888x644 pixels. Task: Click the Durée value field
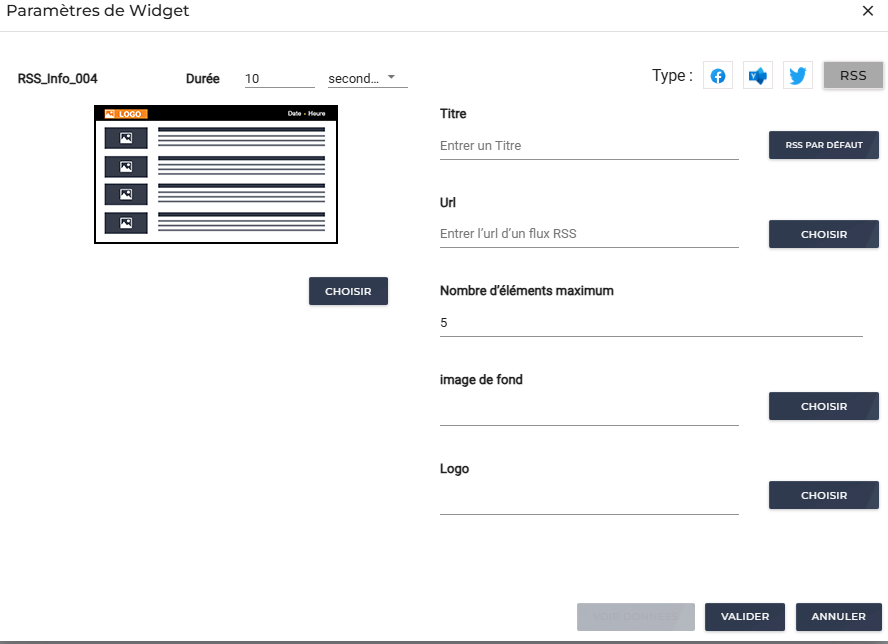coord(279,78)
